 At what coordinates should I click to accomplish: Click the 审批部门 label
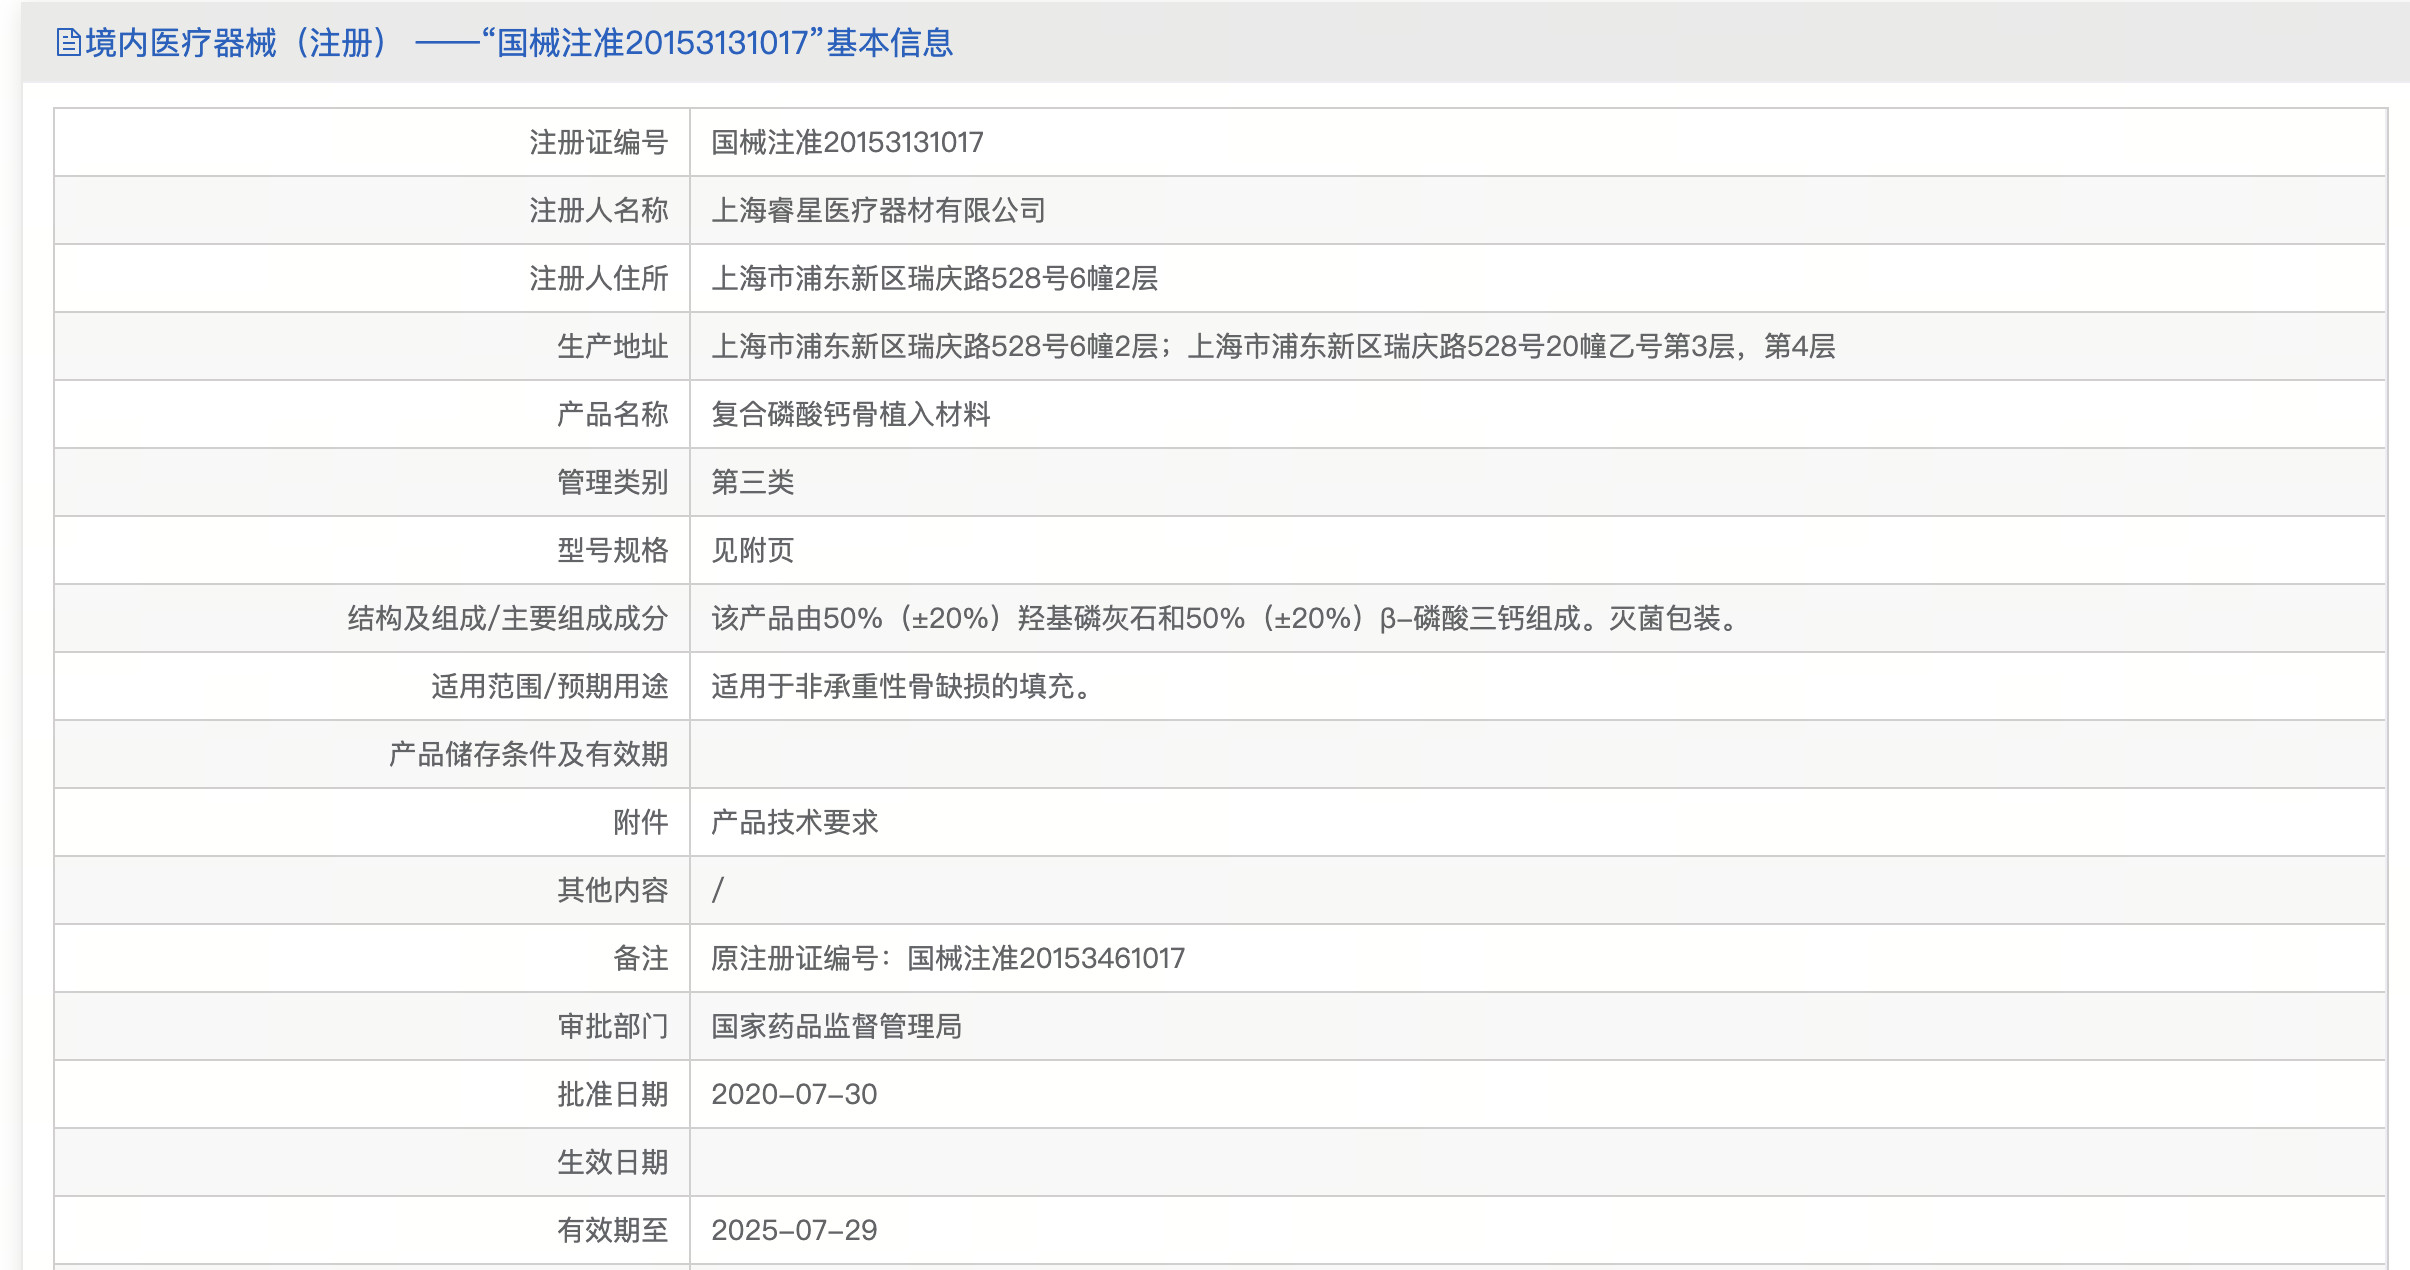[x=613, y=1026]
